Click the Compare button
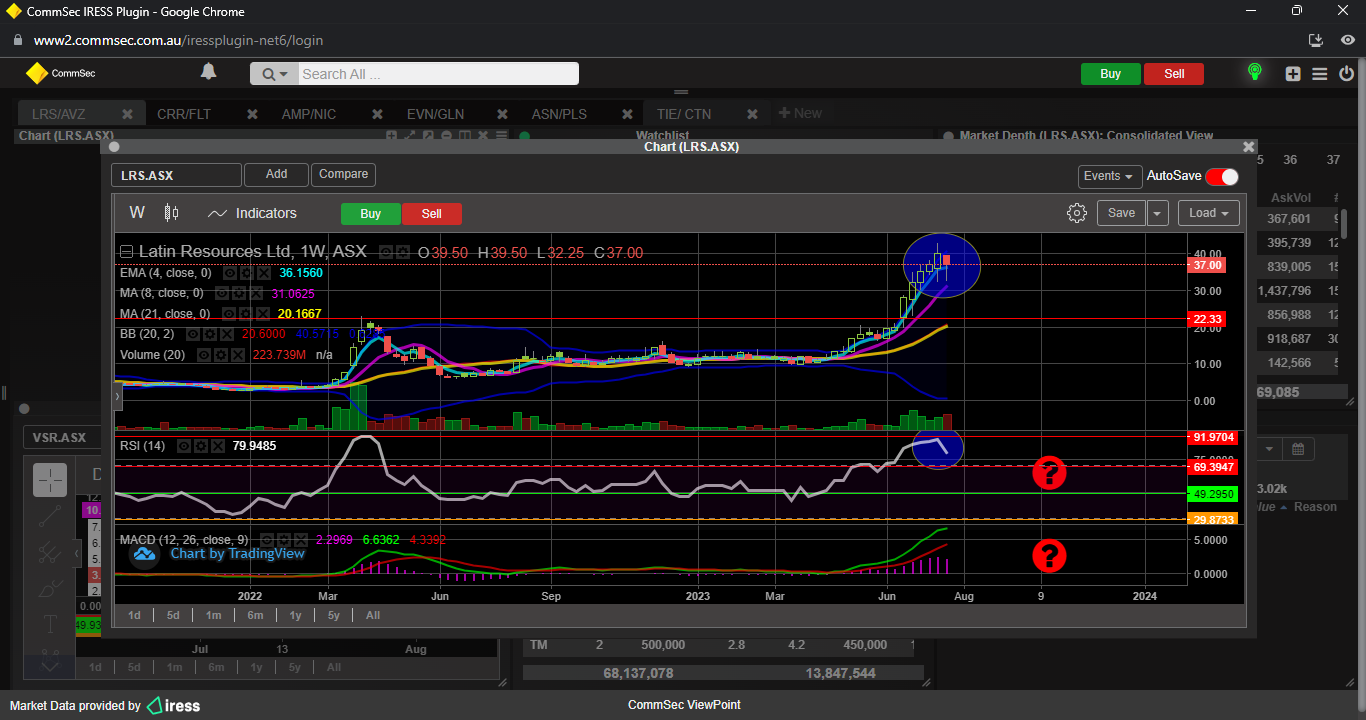 click(343, 174)
